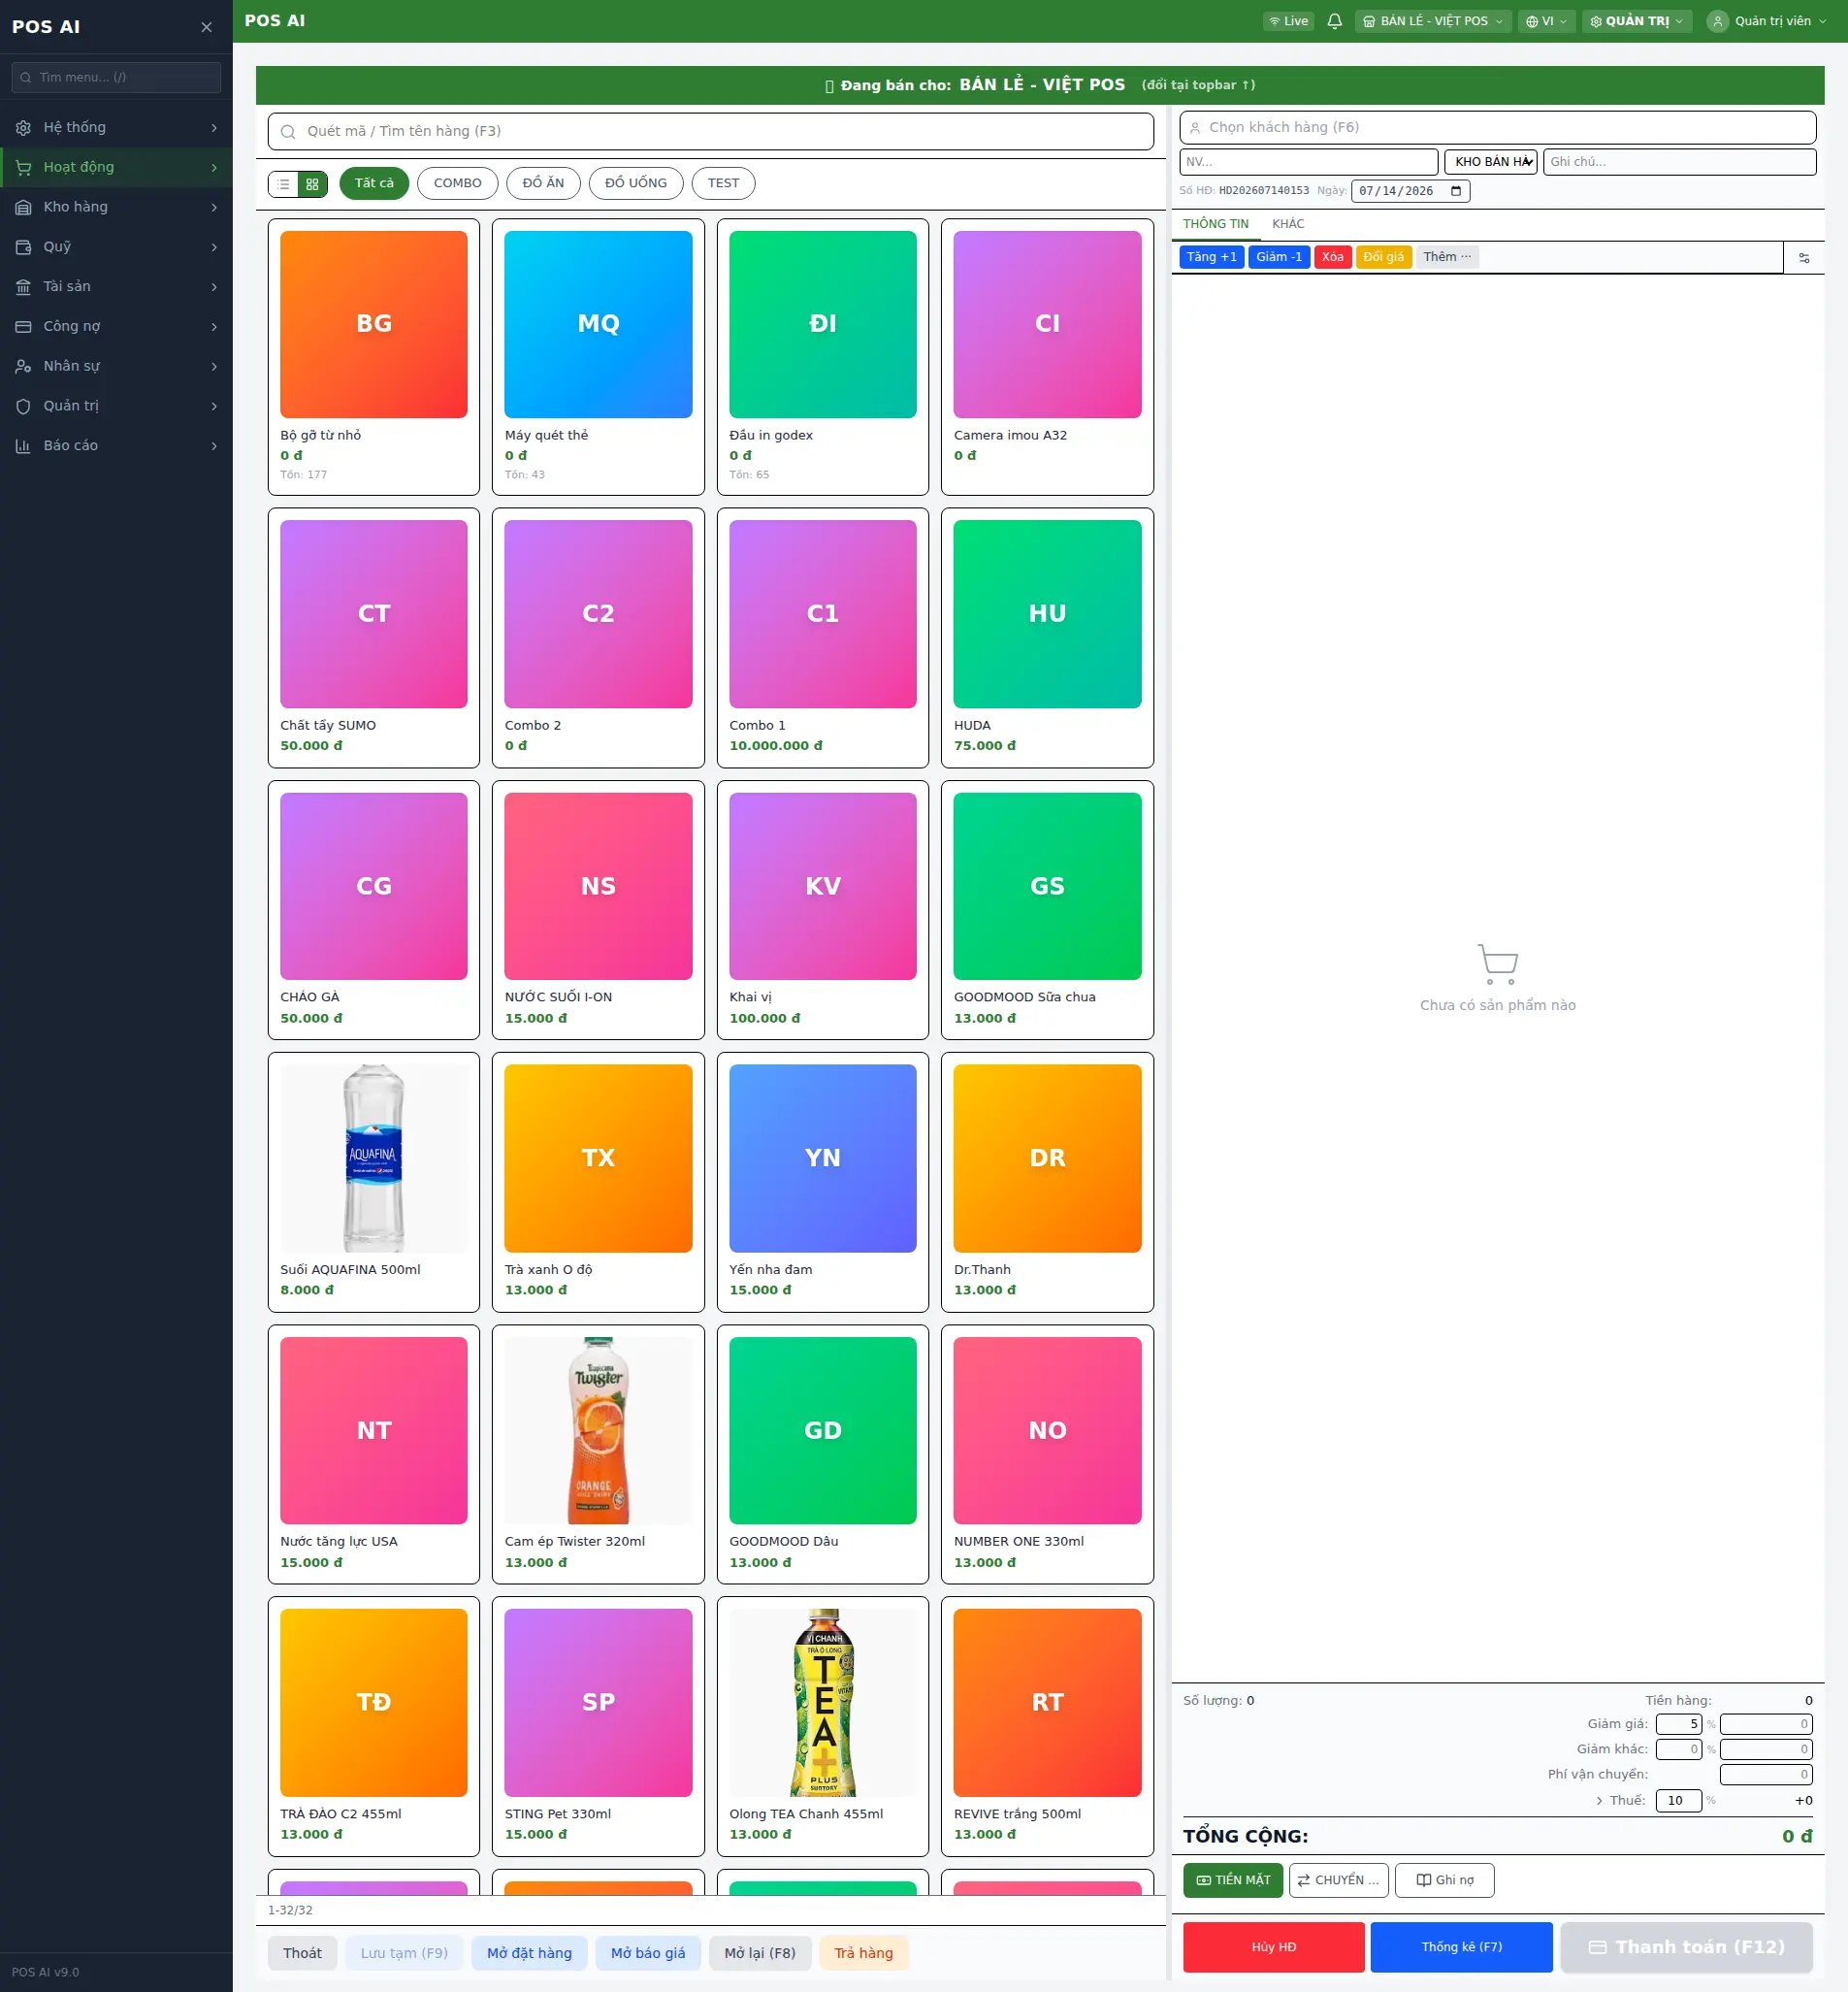Select Ghi nợ payment option

[1444, 1880]
